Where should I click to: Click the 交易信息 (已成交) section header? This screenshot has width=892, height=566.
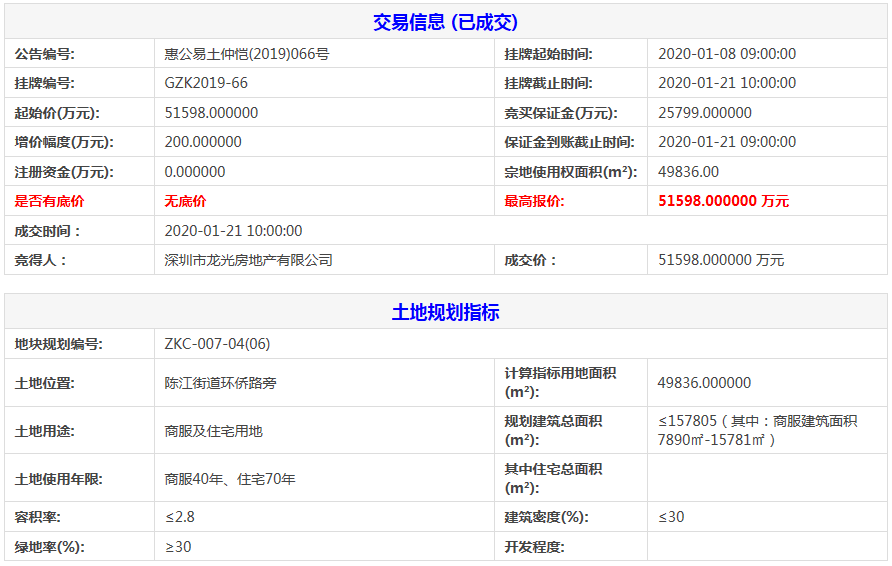[x=445, y=22]
